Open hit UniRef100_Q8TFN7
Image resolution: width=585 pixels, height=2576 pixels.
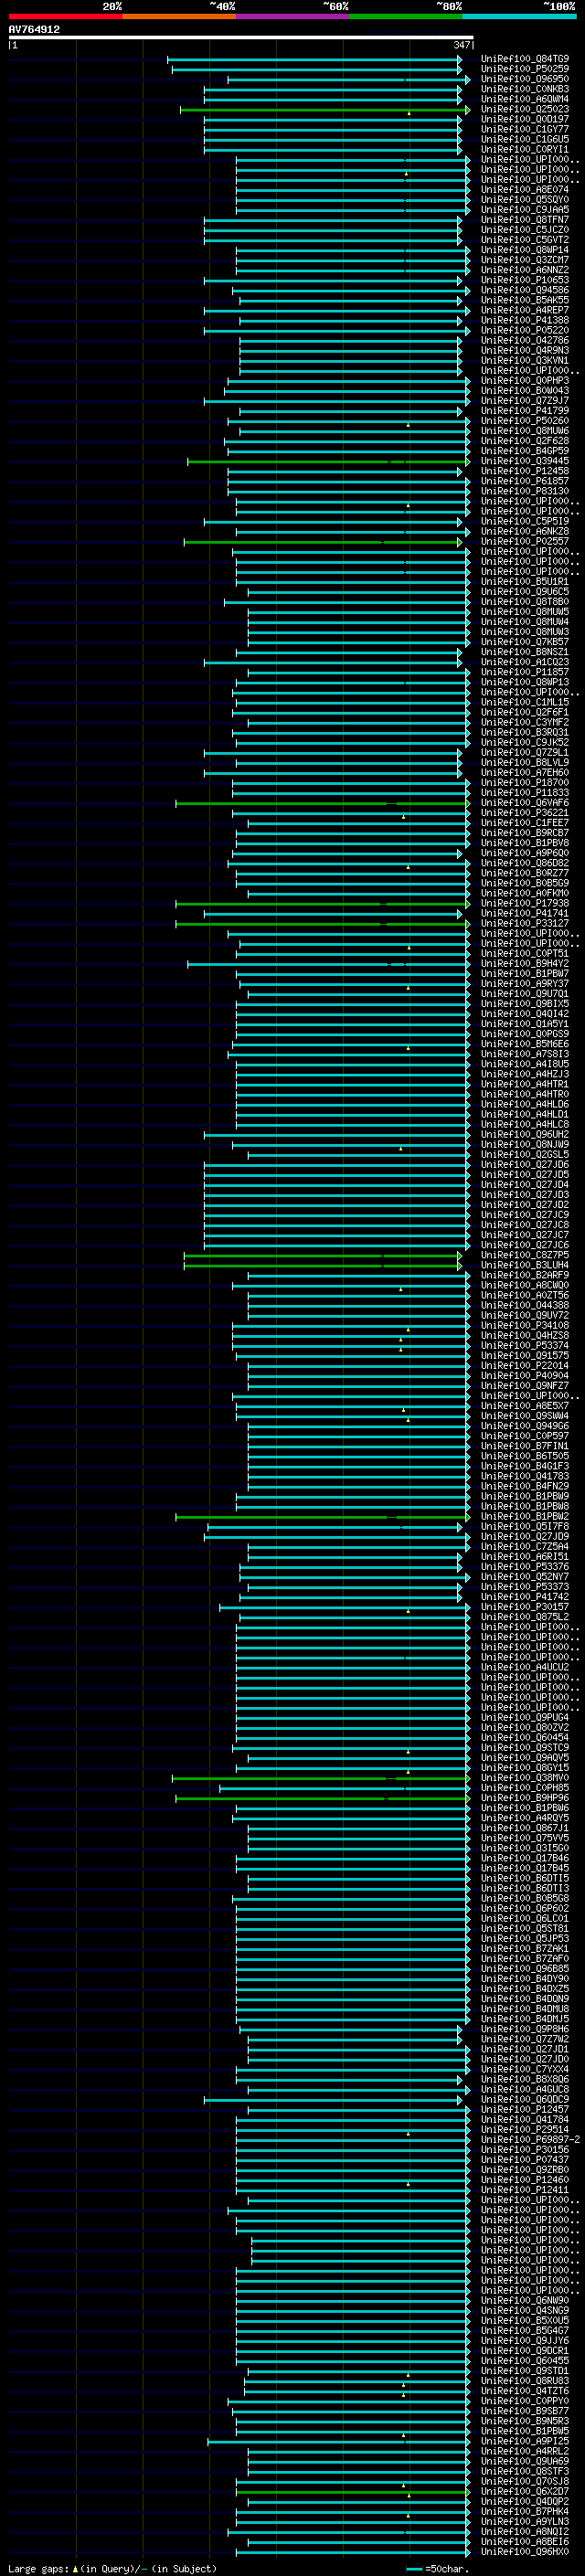click(525, 220)
